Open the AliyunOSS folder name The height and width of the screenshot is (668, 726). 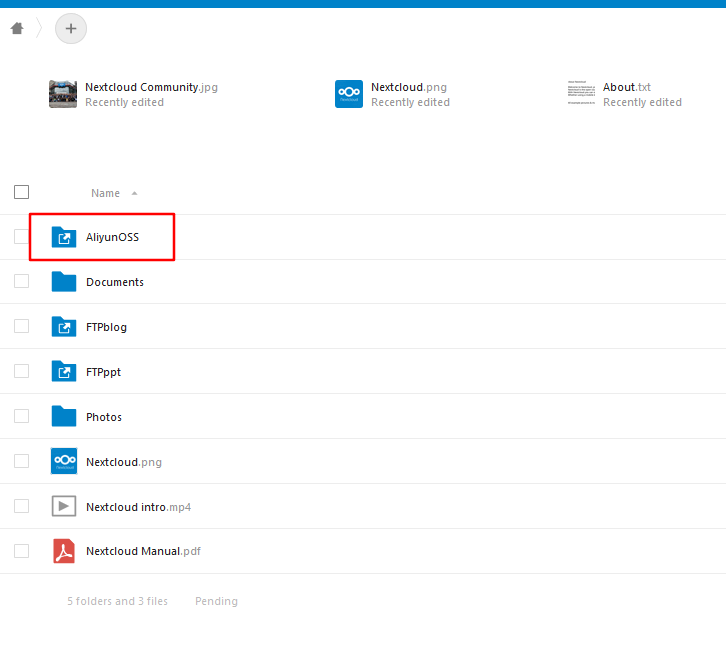[113, 237]
